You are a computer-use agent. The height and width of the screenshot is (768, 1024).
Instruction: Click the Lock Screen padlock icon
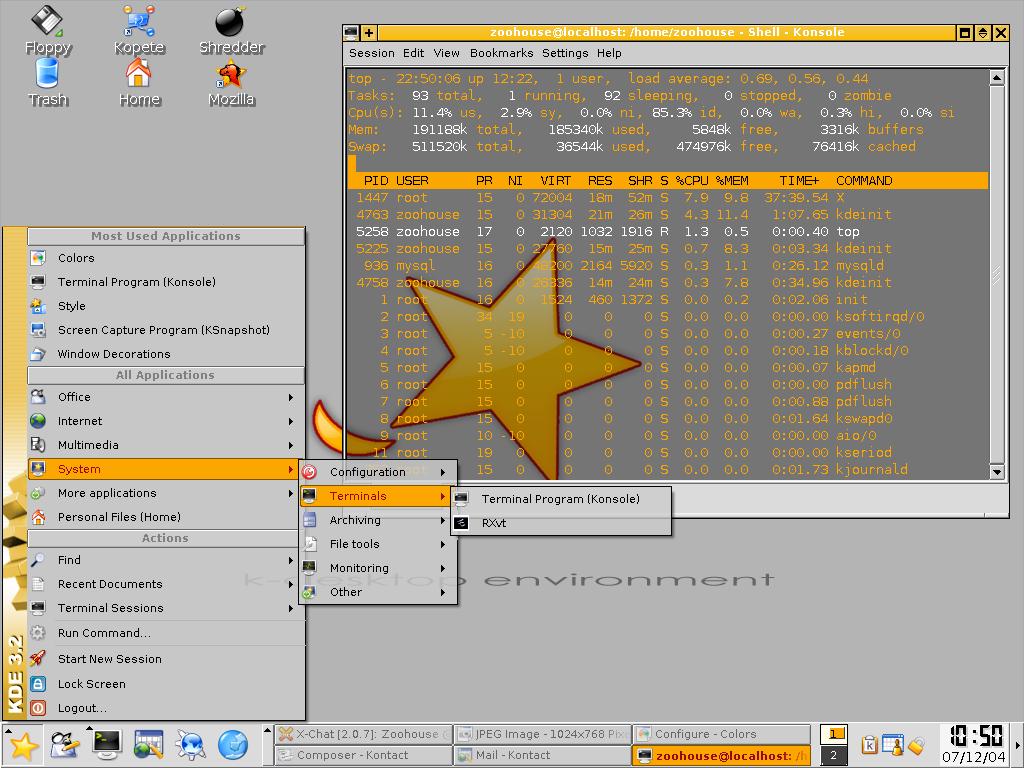coord(38,684)
